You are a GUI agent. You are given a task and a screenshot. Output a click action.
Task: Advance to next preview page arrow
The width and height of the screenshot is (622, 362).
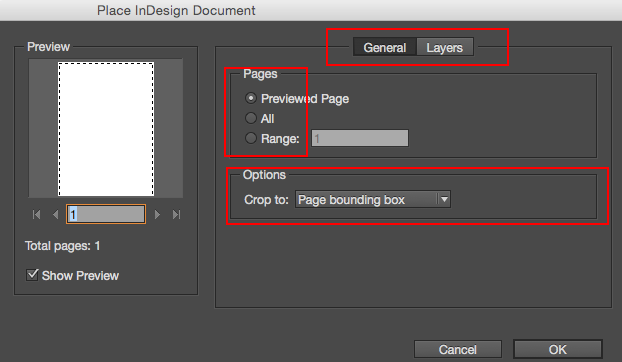coord(157,215)
